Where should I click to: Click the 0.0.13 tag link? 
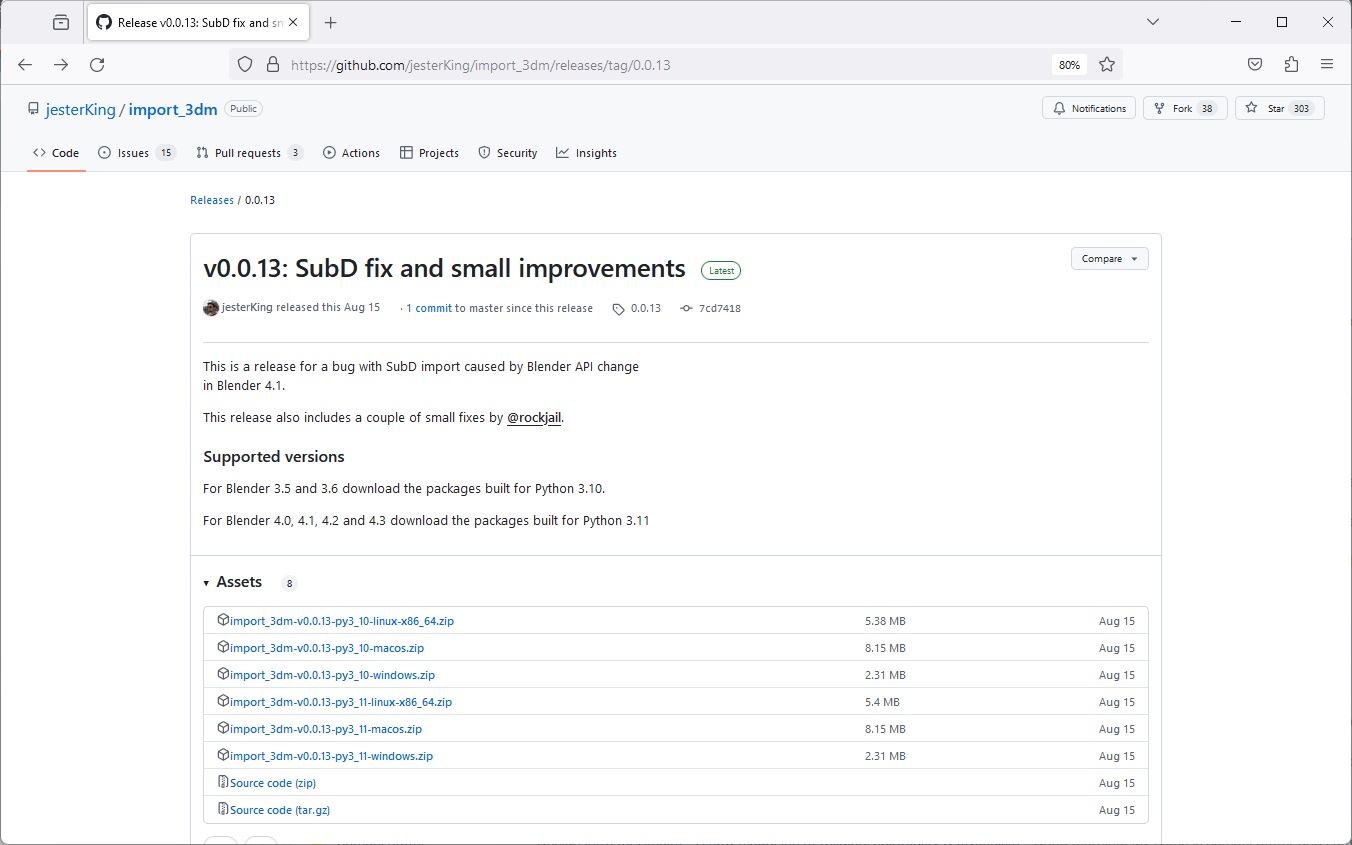point(637,308)
